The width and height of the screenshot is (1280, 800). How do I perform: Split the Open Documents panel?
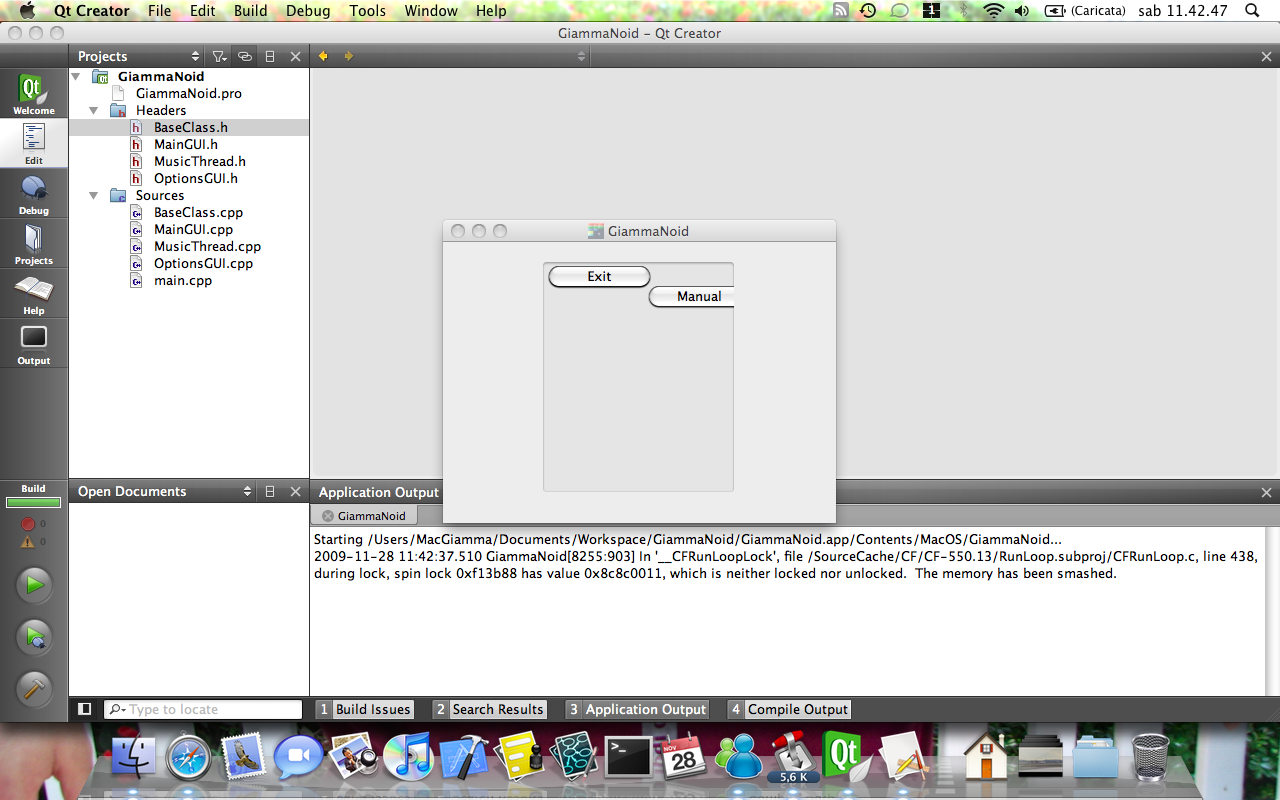tap(270, 492)
